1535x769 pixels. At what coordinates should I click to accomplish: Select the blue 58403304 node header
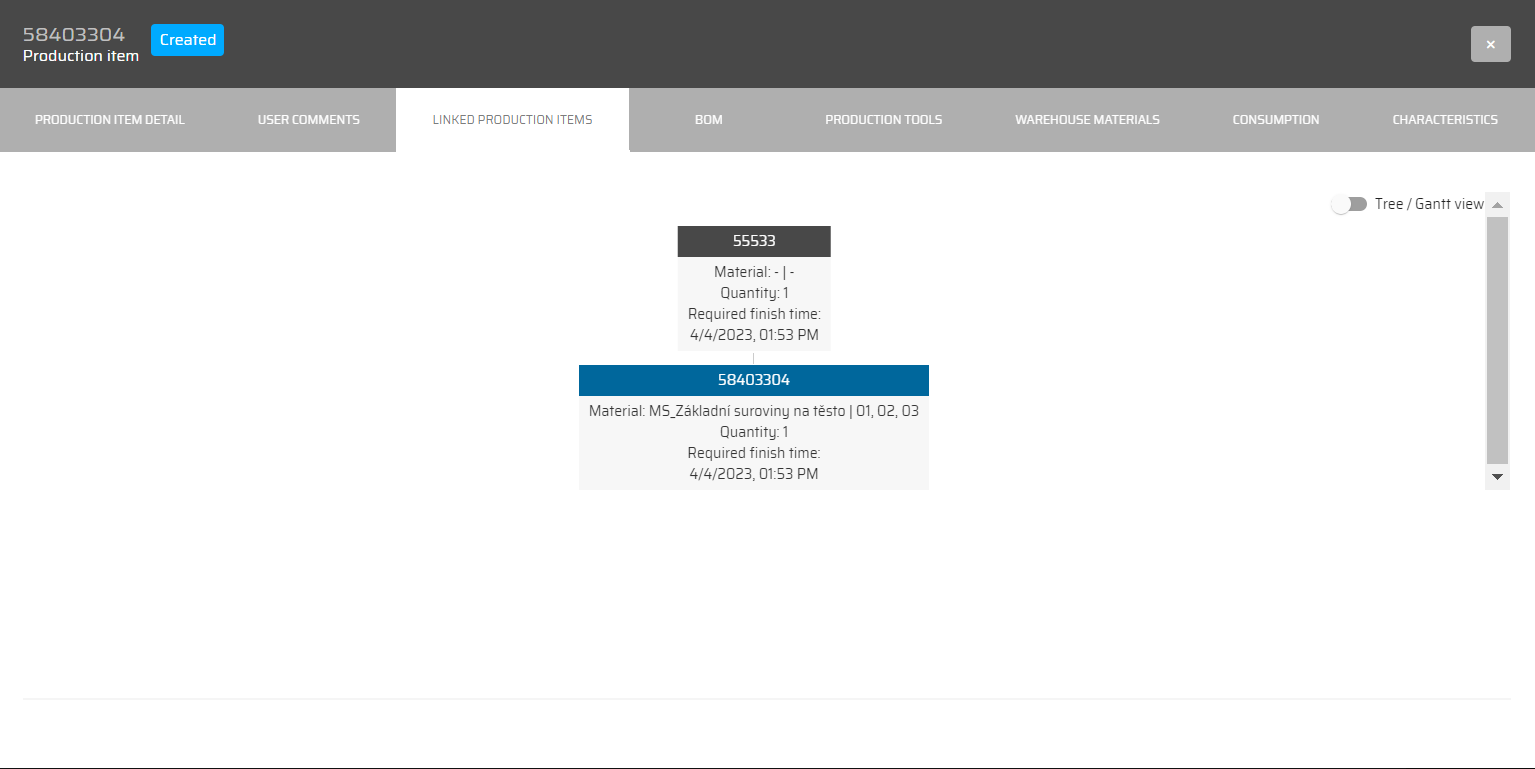754,380
